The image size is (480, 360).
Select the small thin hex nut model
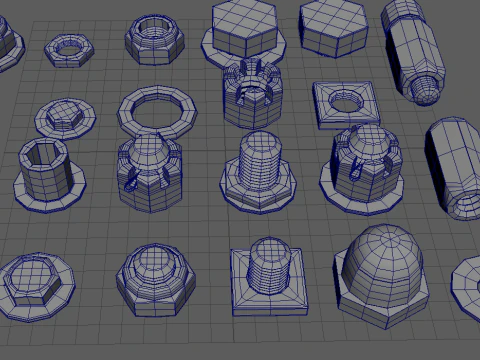69,51
